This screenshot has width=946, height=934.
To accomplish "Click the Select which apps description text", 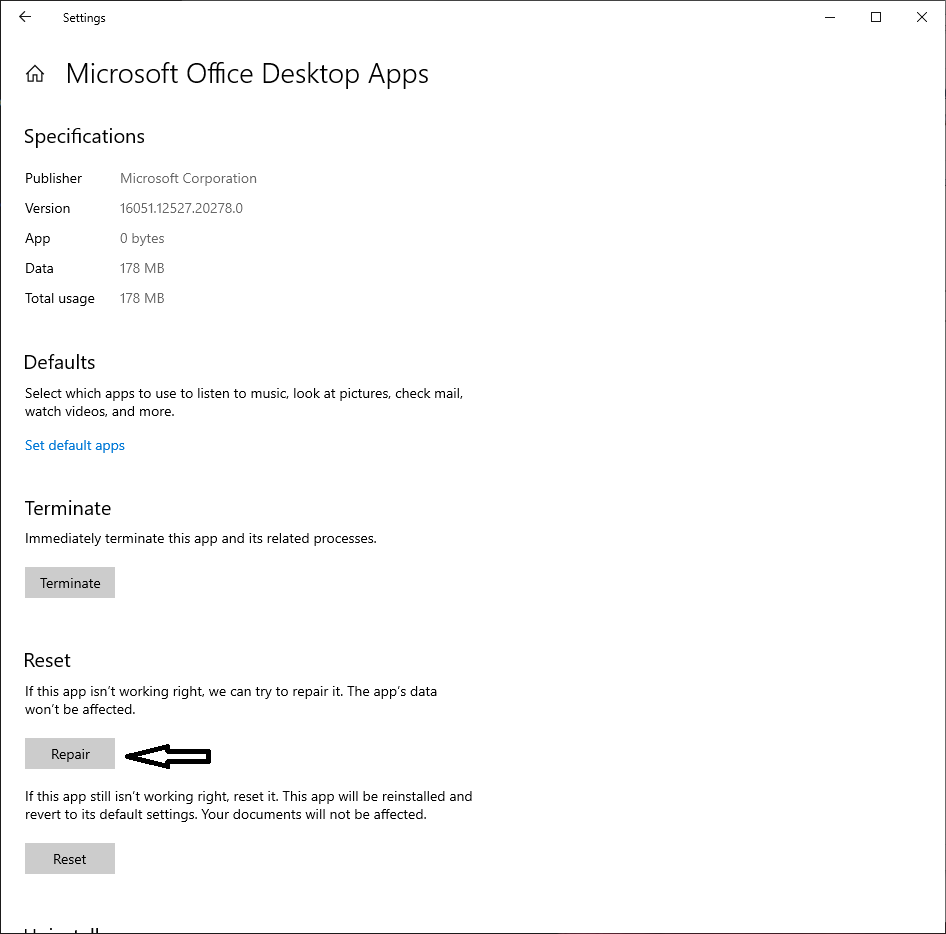I will point(244,402).
